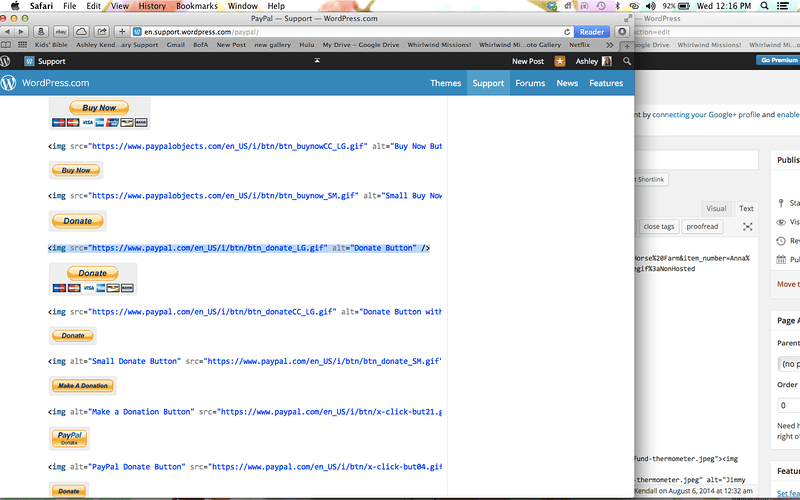The height and width of the screenshot is (500, 800).
Task: Click the add bookmark plus button
Action: 122,32
